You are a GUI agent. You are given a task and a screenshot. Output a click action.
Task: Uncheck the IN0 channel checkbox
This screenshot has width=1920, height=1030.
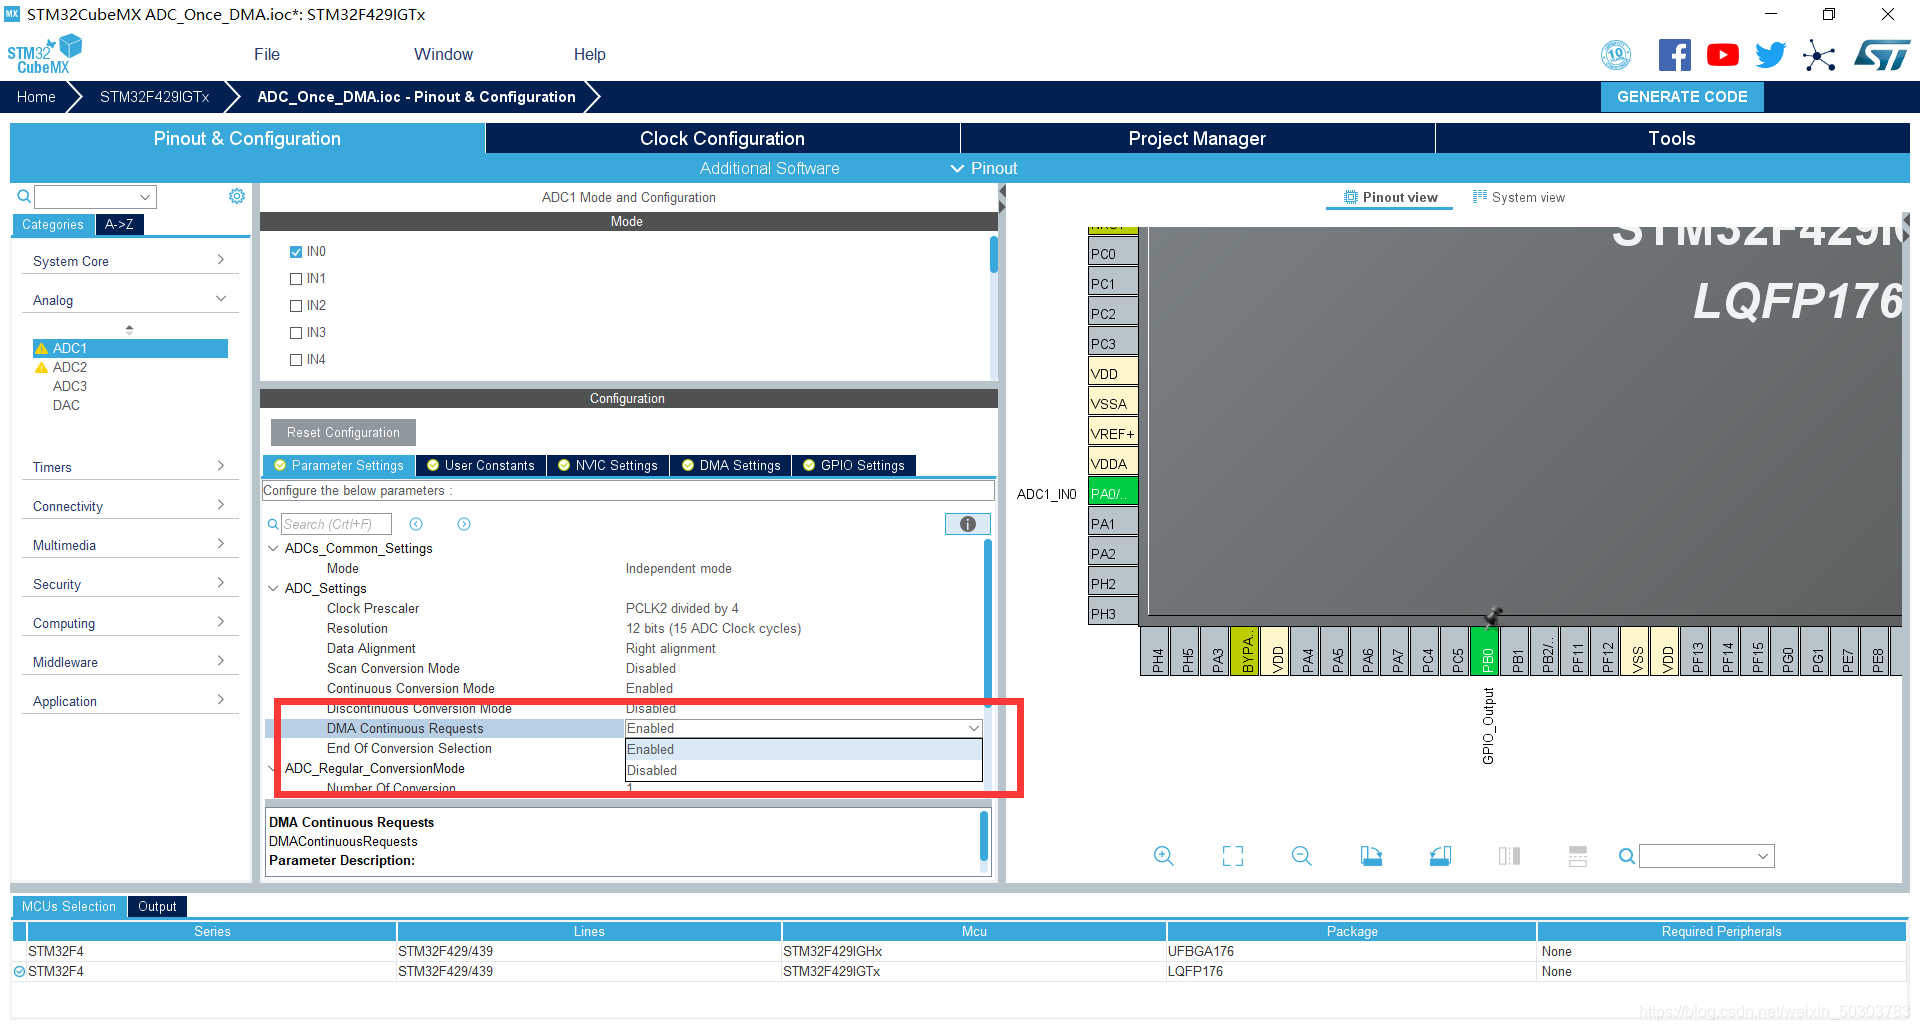coord(296,252)
